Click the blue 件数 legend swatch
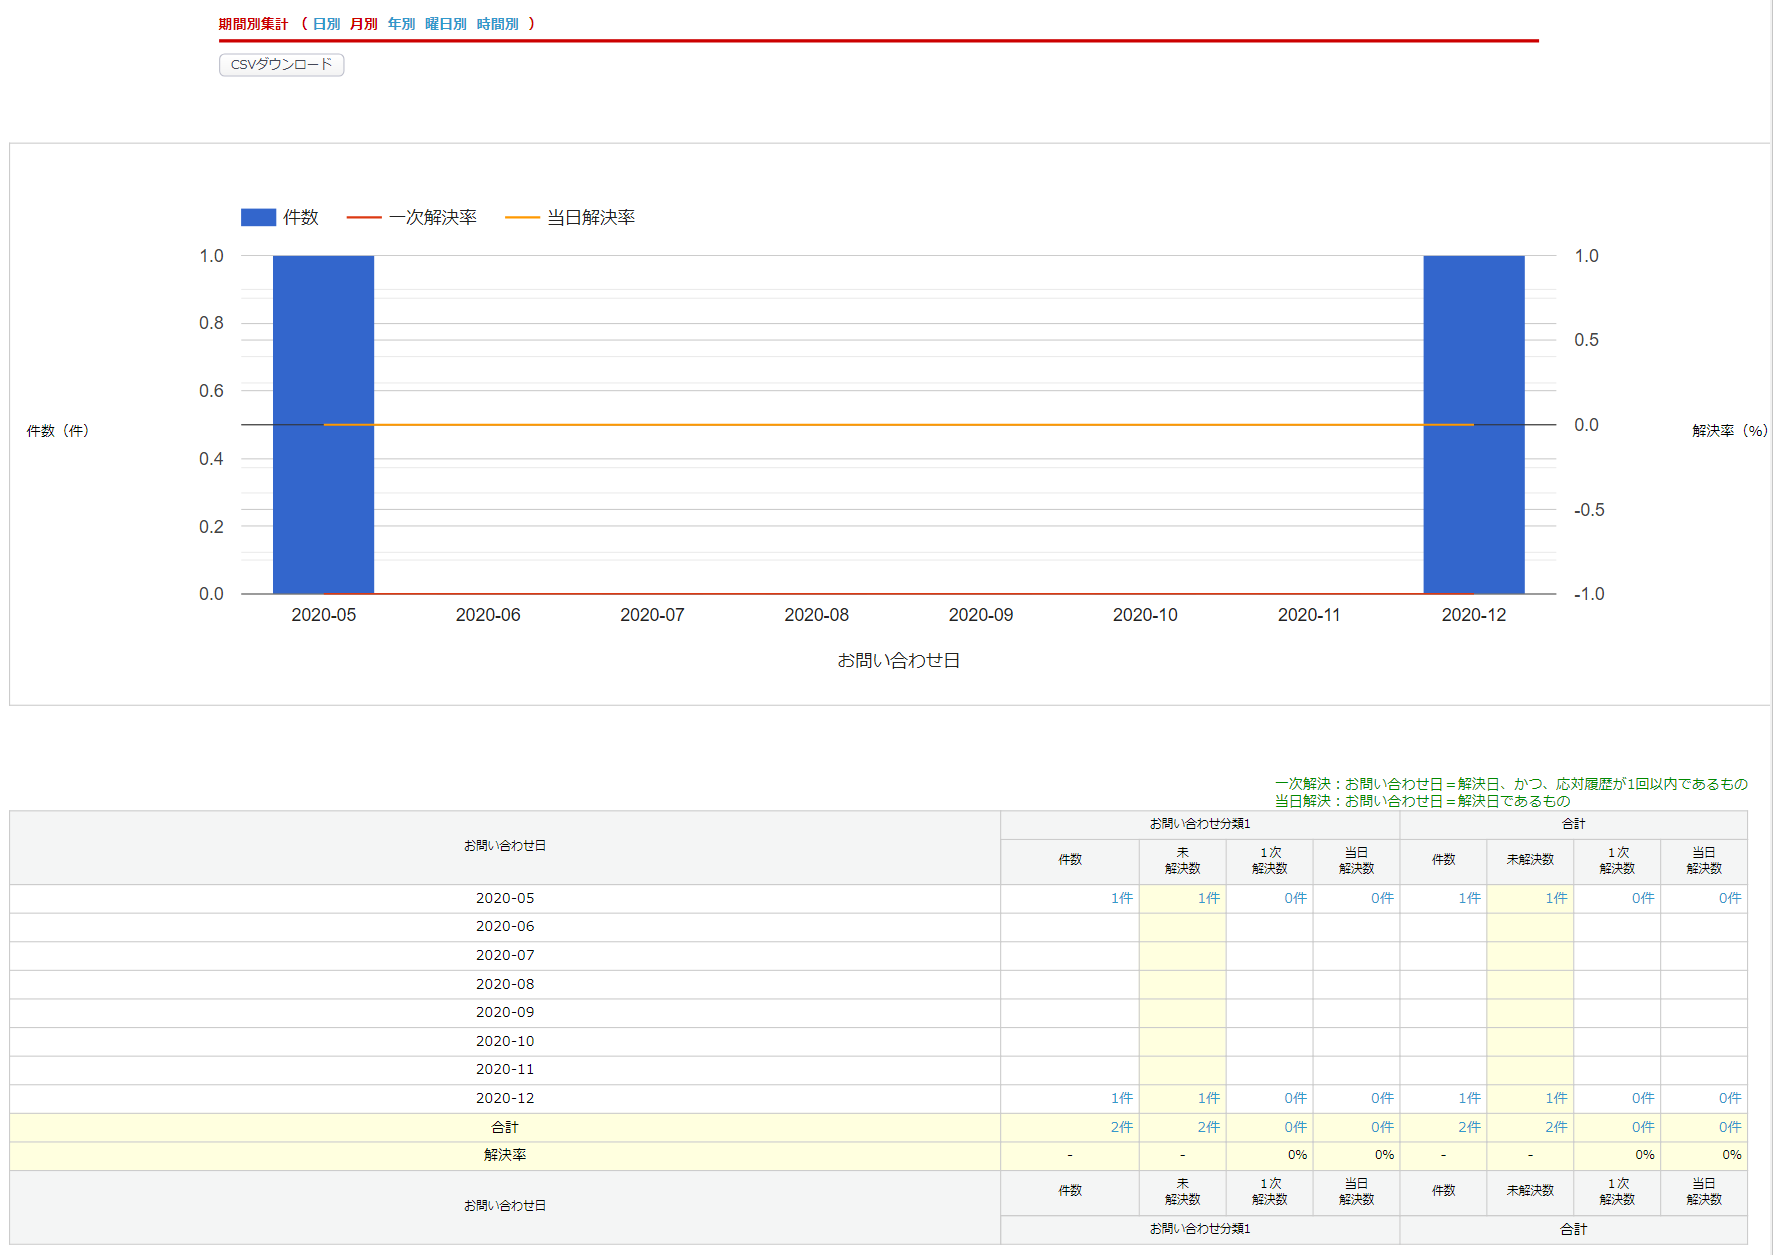1773x1255 pixels. coord(258,217)
